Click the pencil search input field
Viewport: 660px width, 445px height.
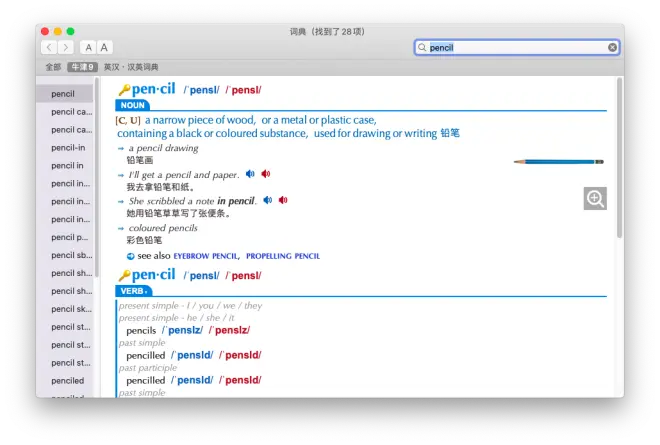click(x=517, y=48)
